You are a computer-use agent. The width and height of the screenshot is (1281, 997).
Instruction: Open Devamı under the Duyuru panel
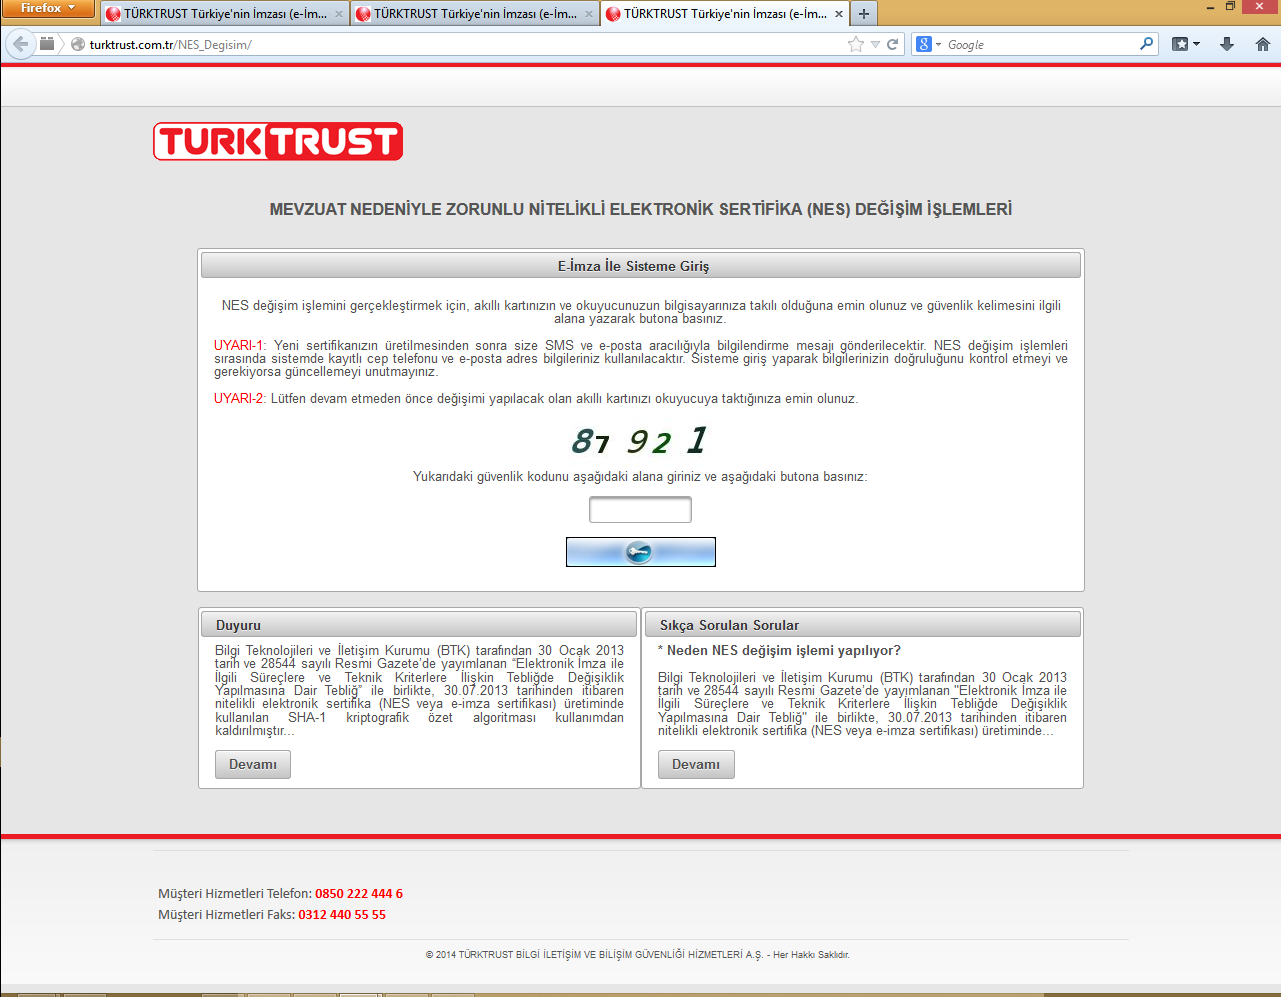click(x=253, y=765)
